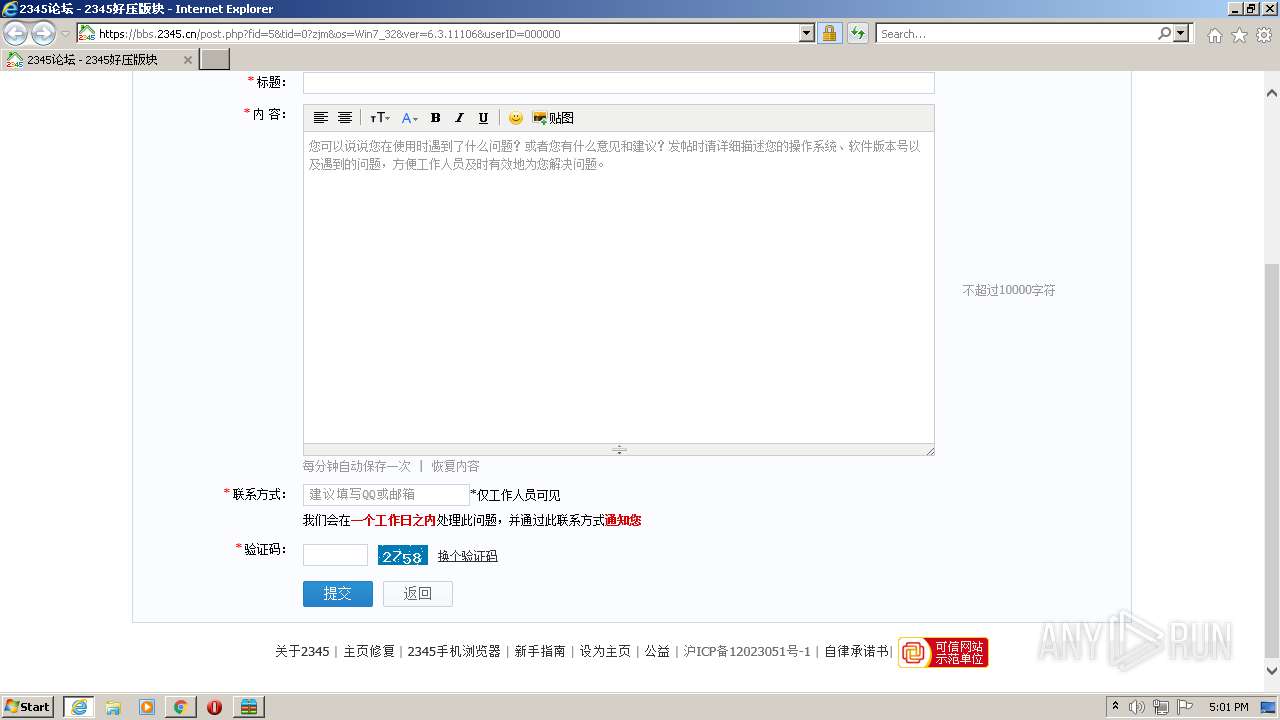Insert emoticon with smiley icon
Screen dimensions: 1280x720
coord(516,118)
